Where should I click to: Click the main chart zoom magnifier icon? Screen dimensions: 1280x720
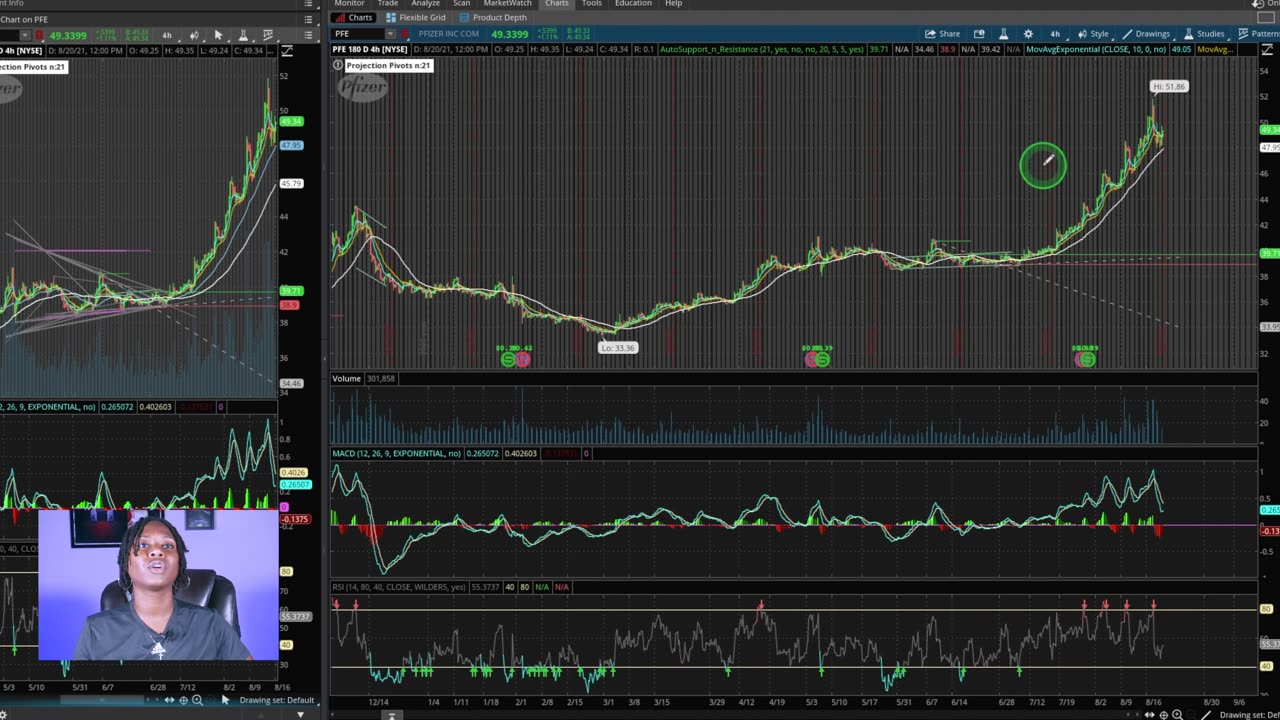pyautogui.click(x=1177, y=714)
